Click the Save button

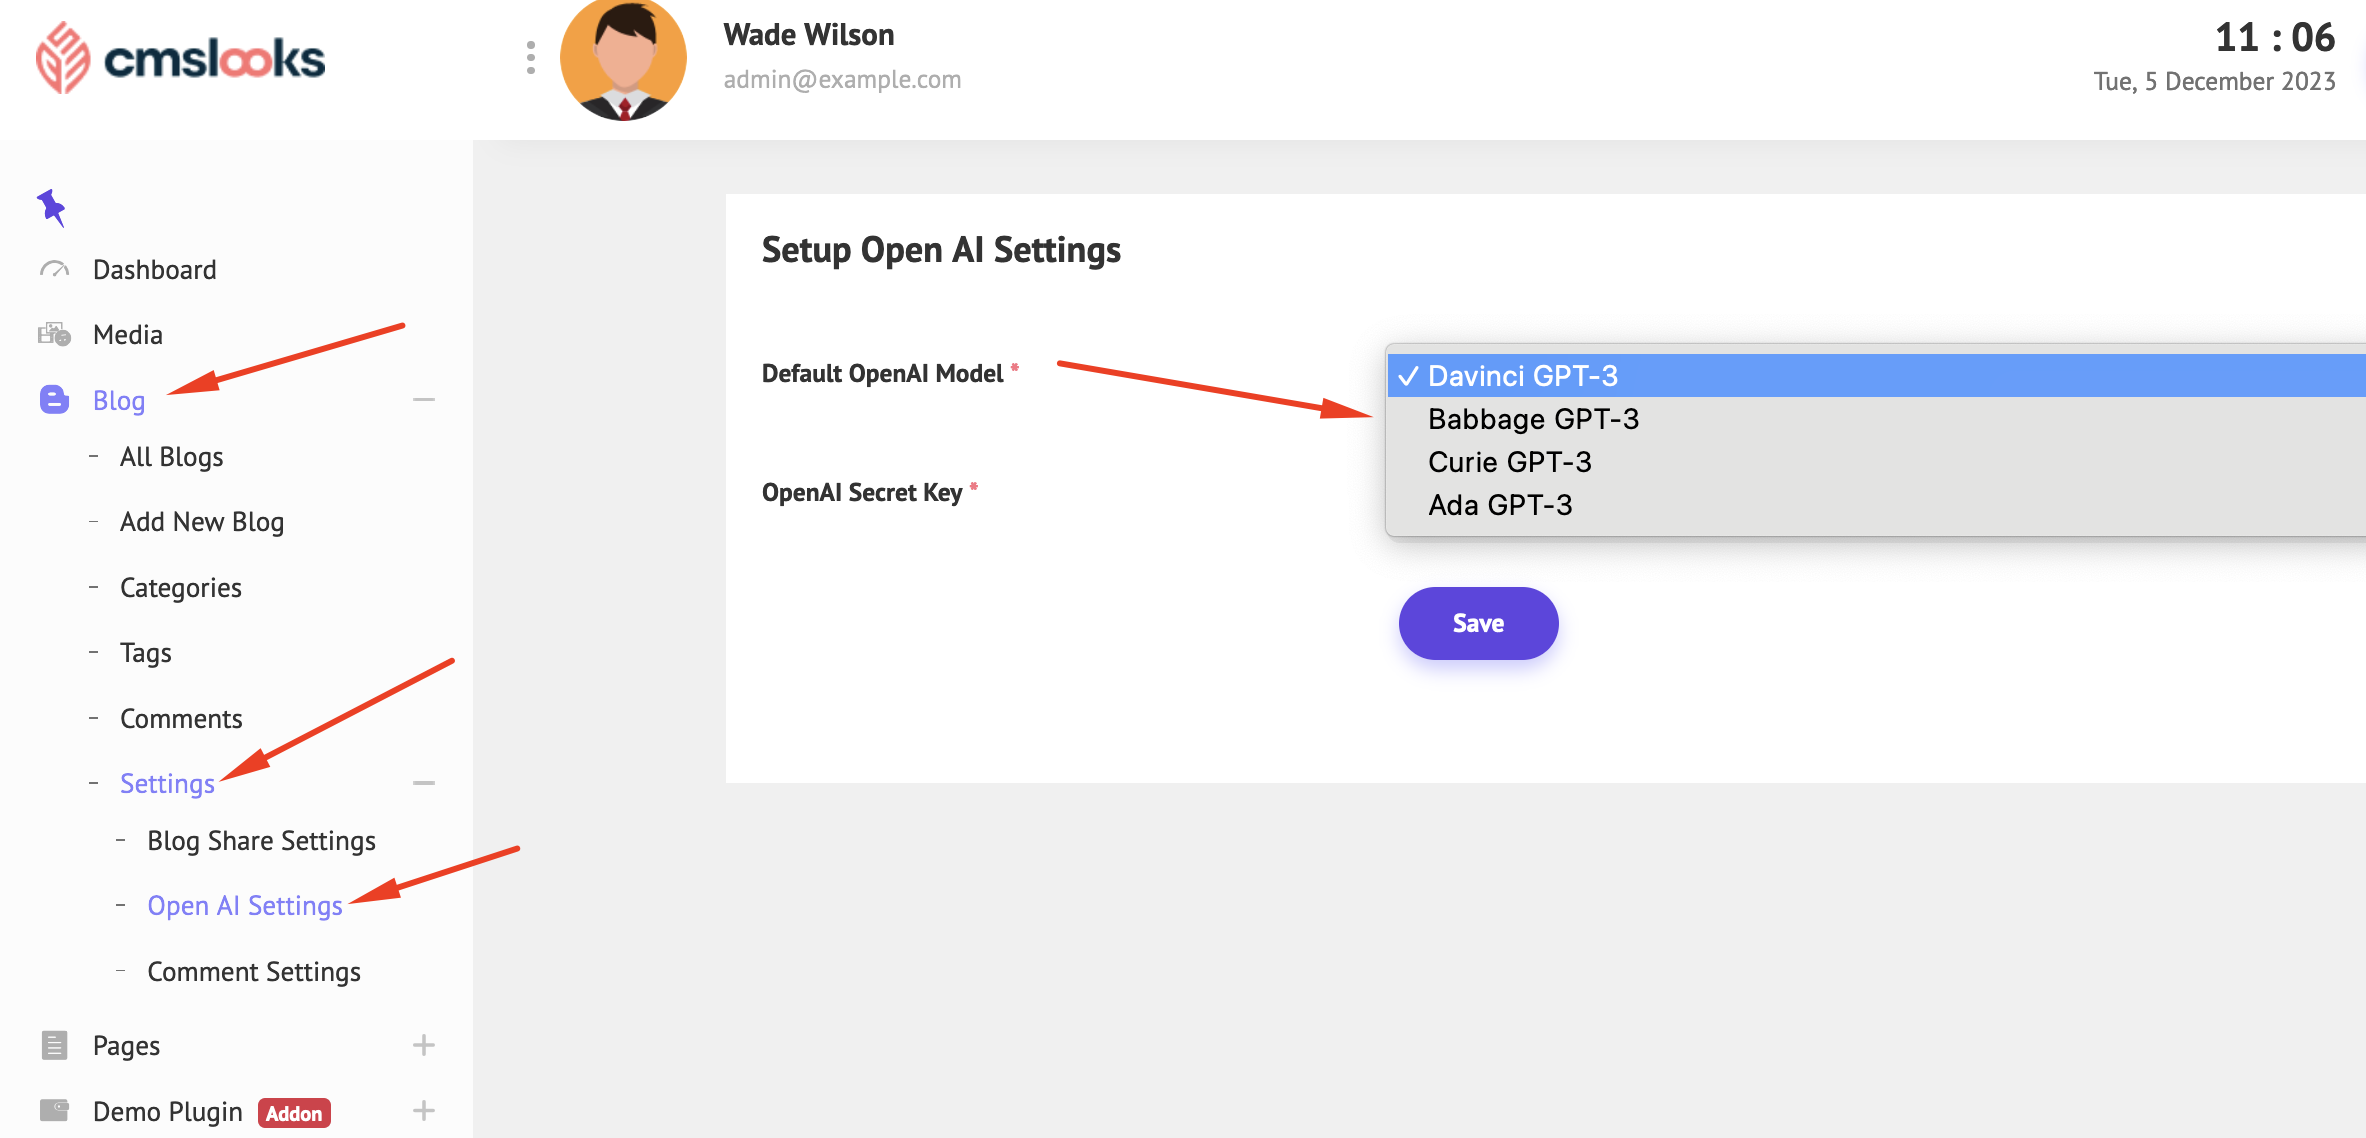pyautogui.click(x=1478, y=623)
